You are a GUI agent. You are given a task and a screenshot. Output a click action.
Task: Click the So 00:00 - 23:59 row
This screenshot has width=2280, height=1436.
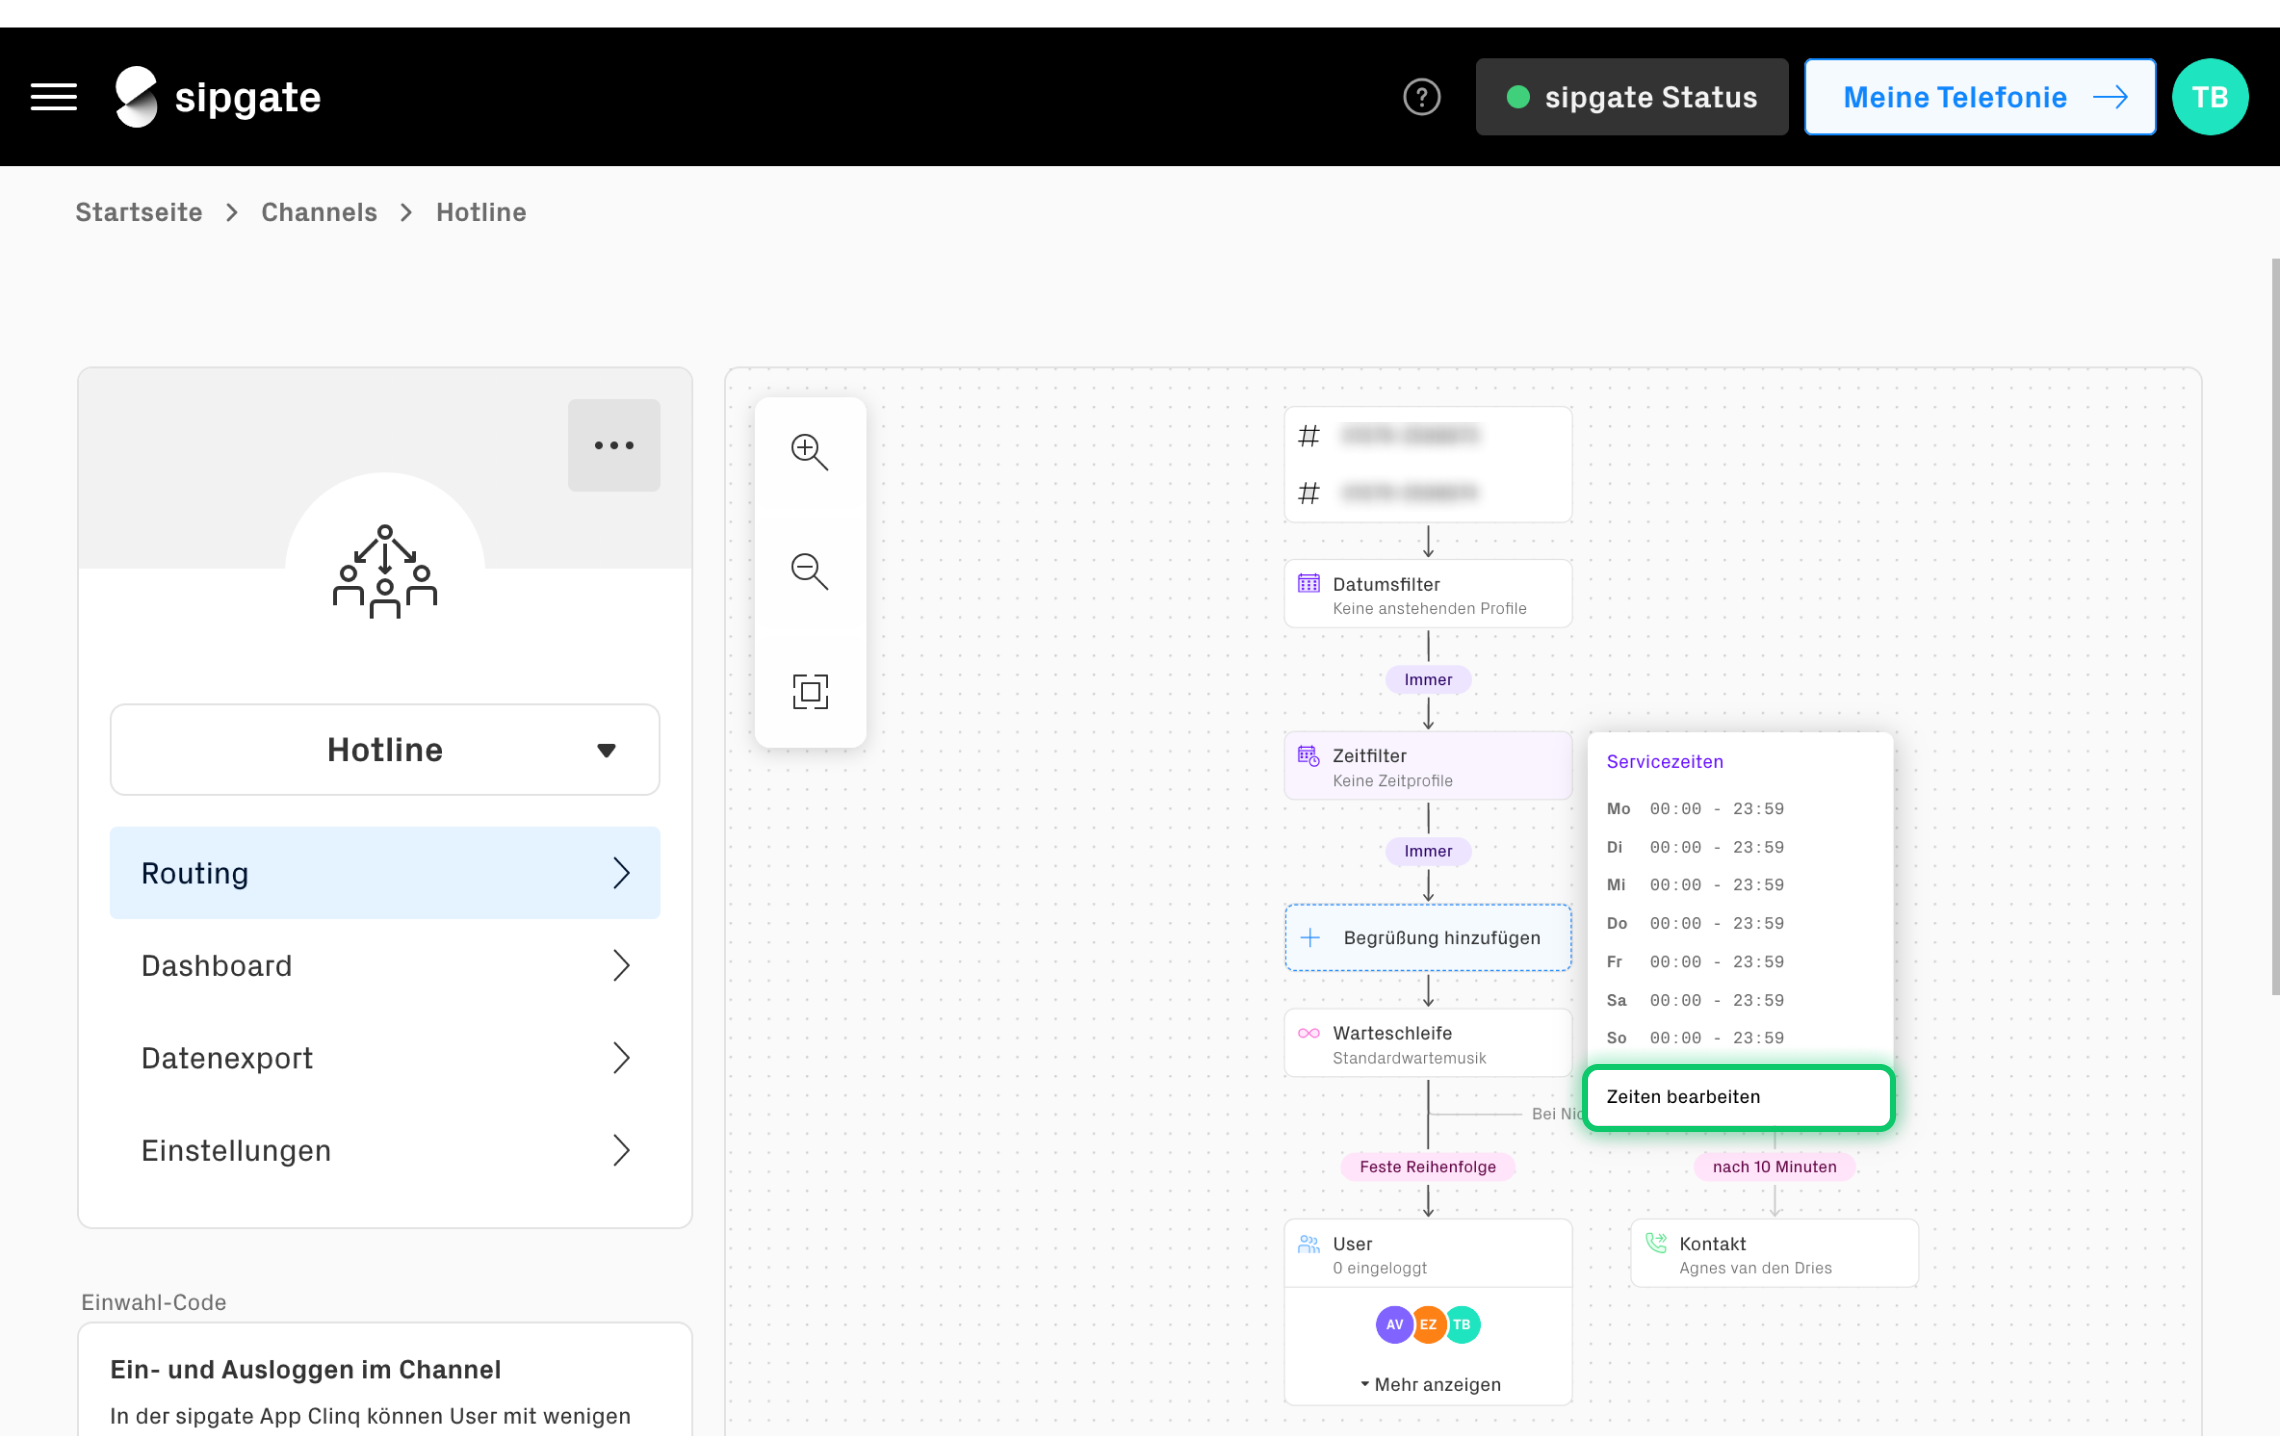pos(1695,1038)
